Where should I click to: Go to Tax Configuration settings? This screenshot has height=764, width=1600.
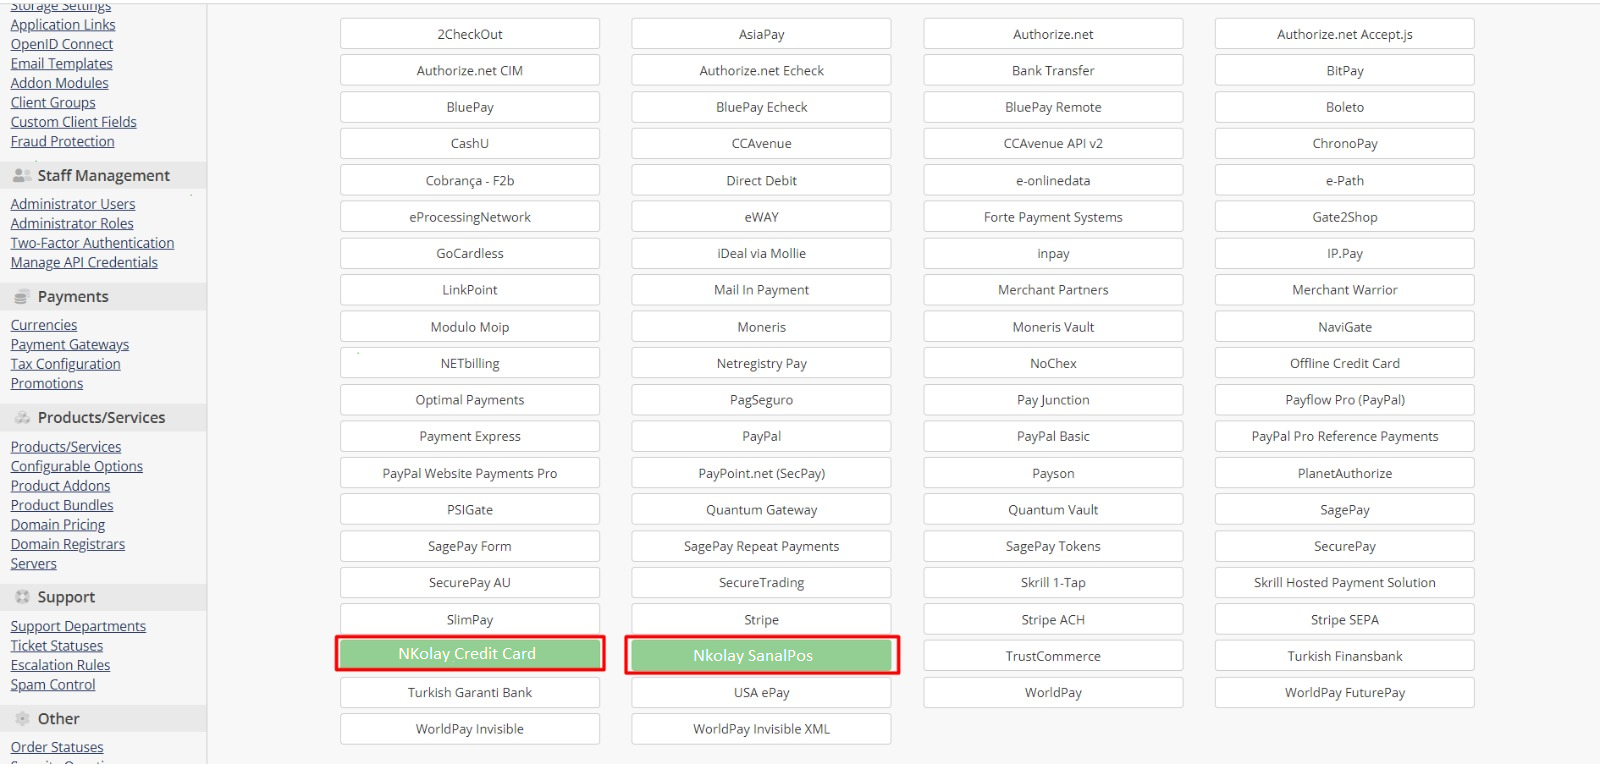point(65,364)
